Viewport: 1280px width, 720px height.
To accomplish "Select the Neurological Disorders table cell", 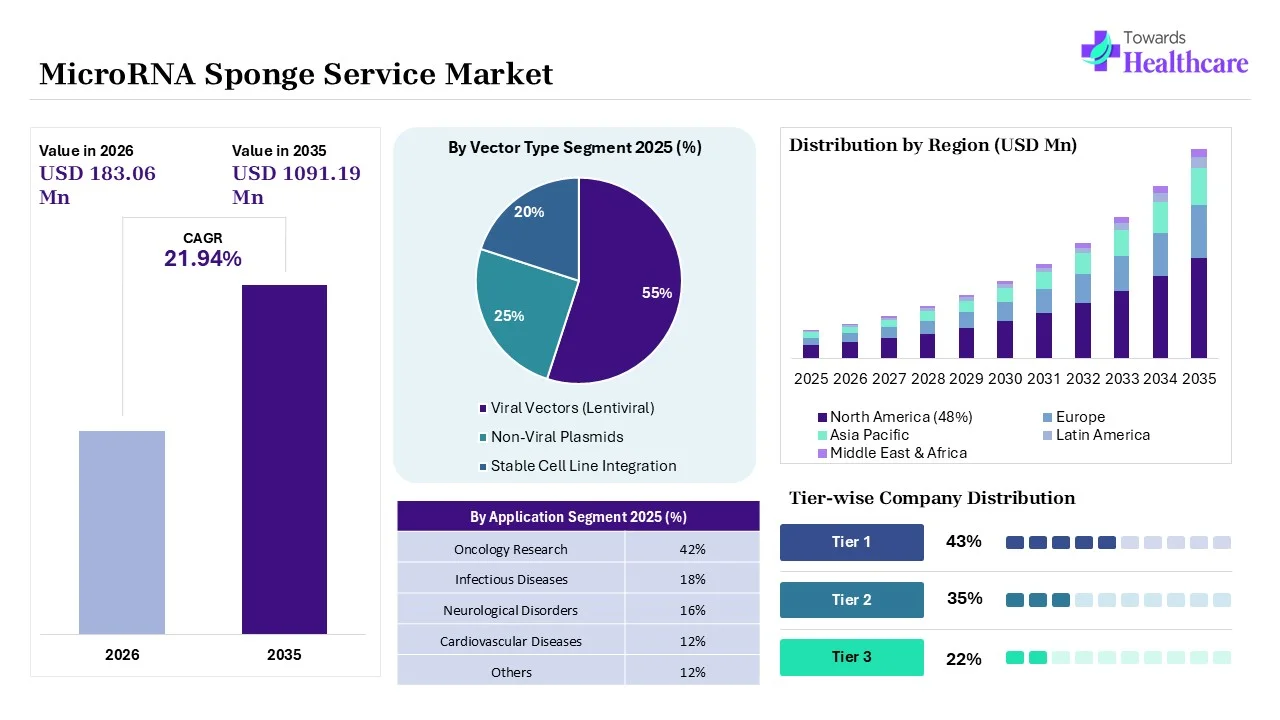I will coord(511,610).
